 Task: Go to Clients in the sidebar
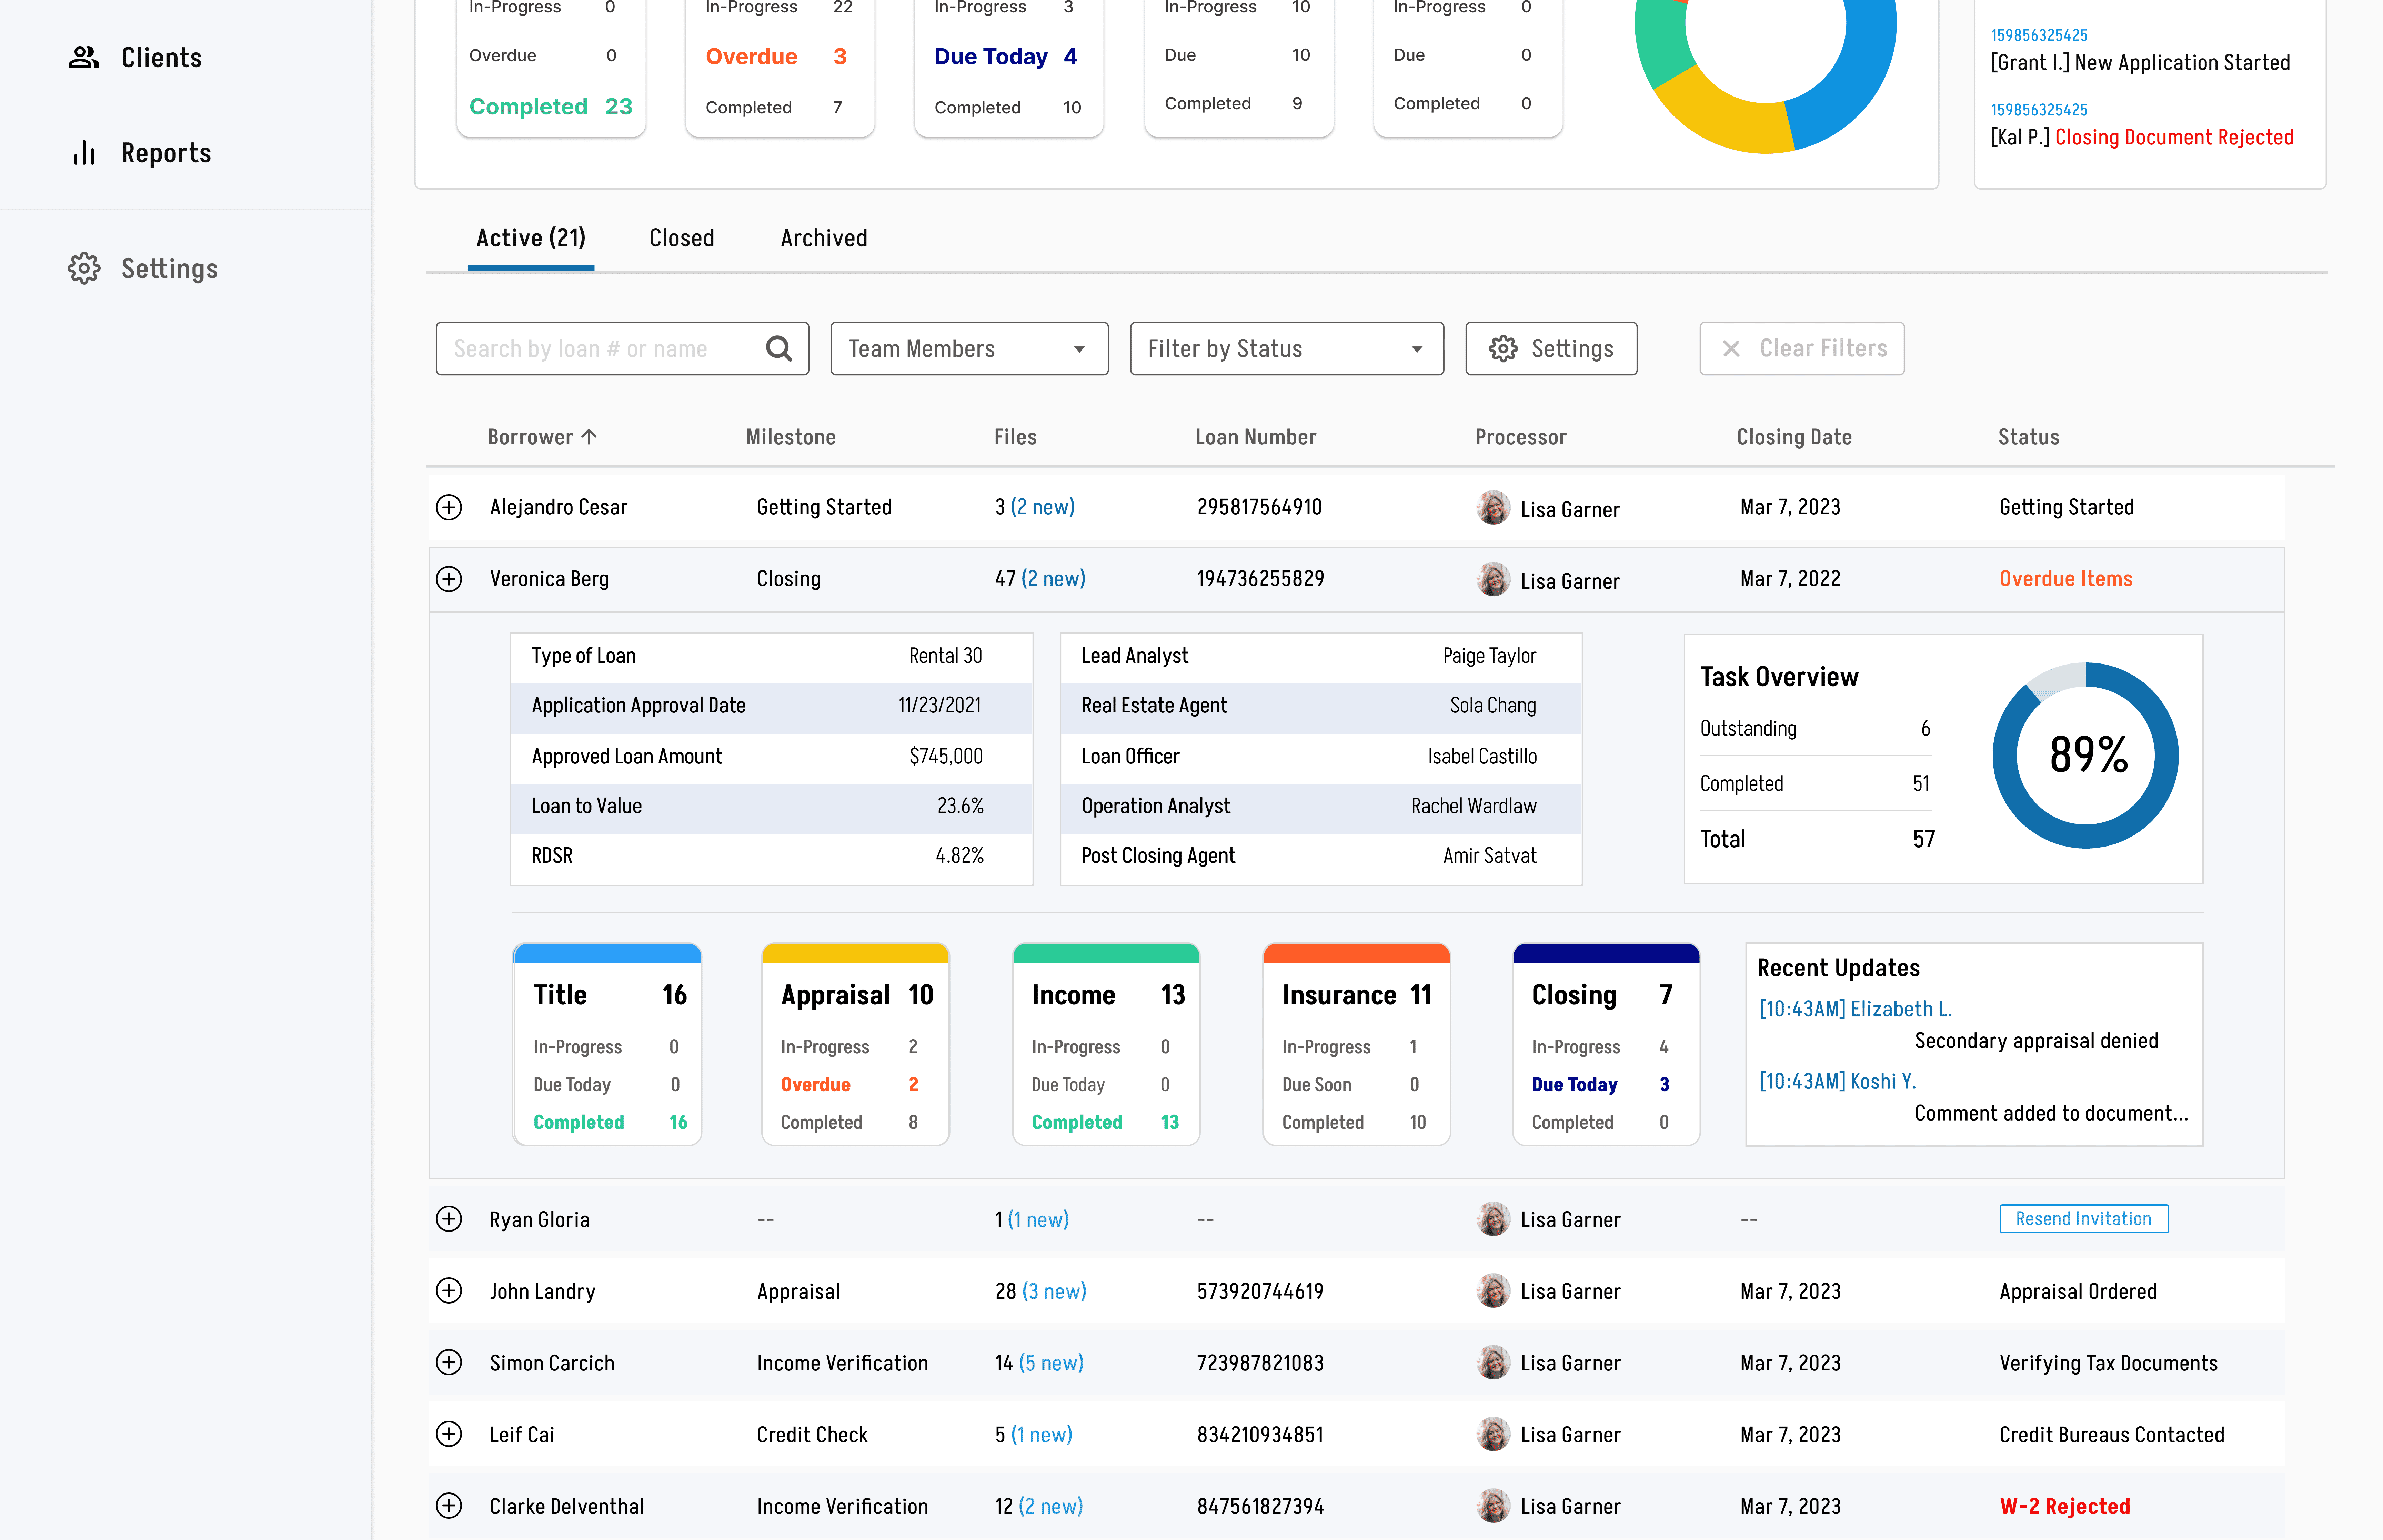pos(161,58)
